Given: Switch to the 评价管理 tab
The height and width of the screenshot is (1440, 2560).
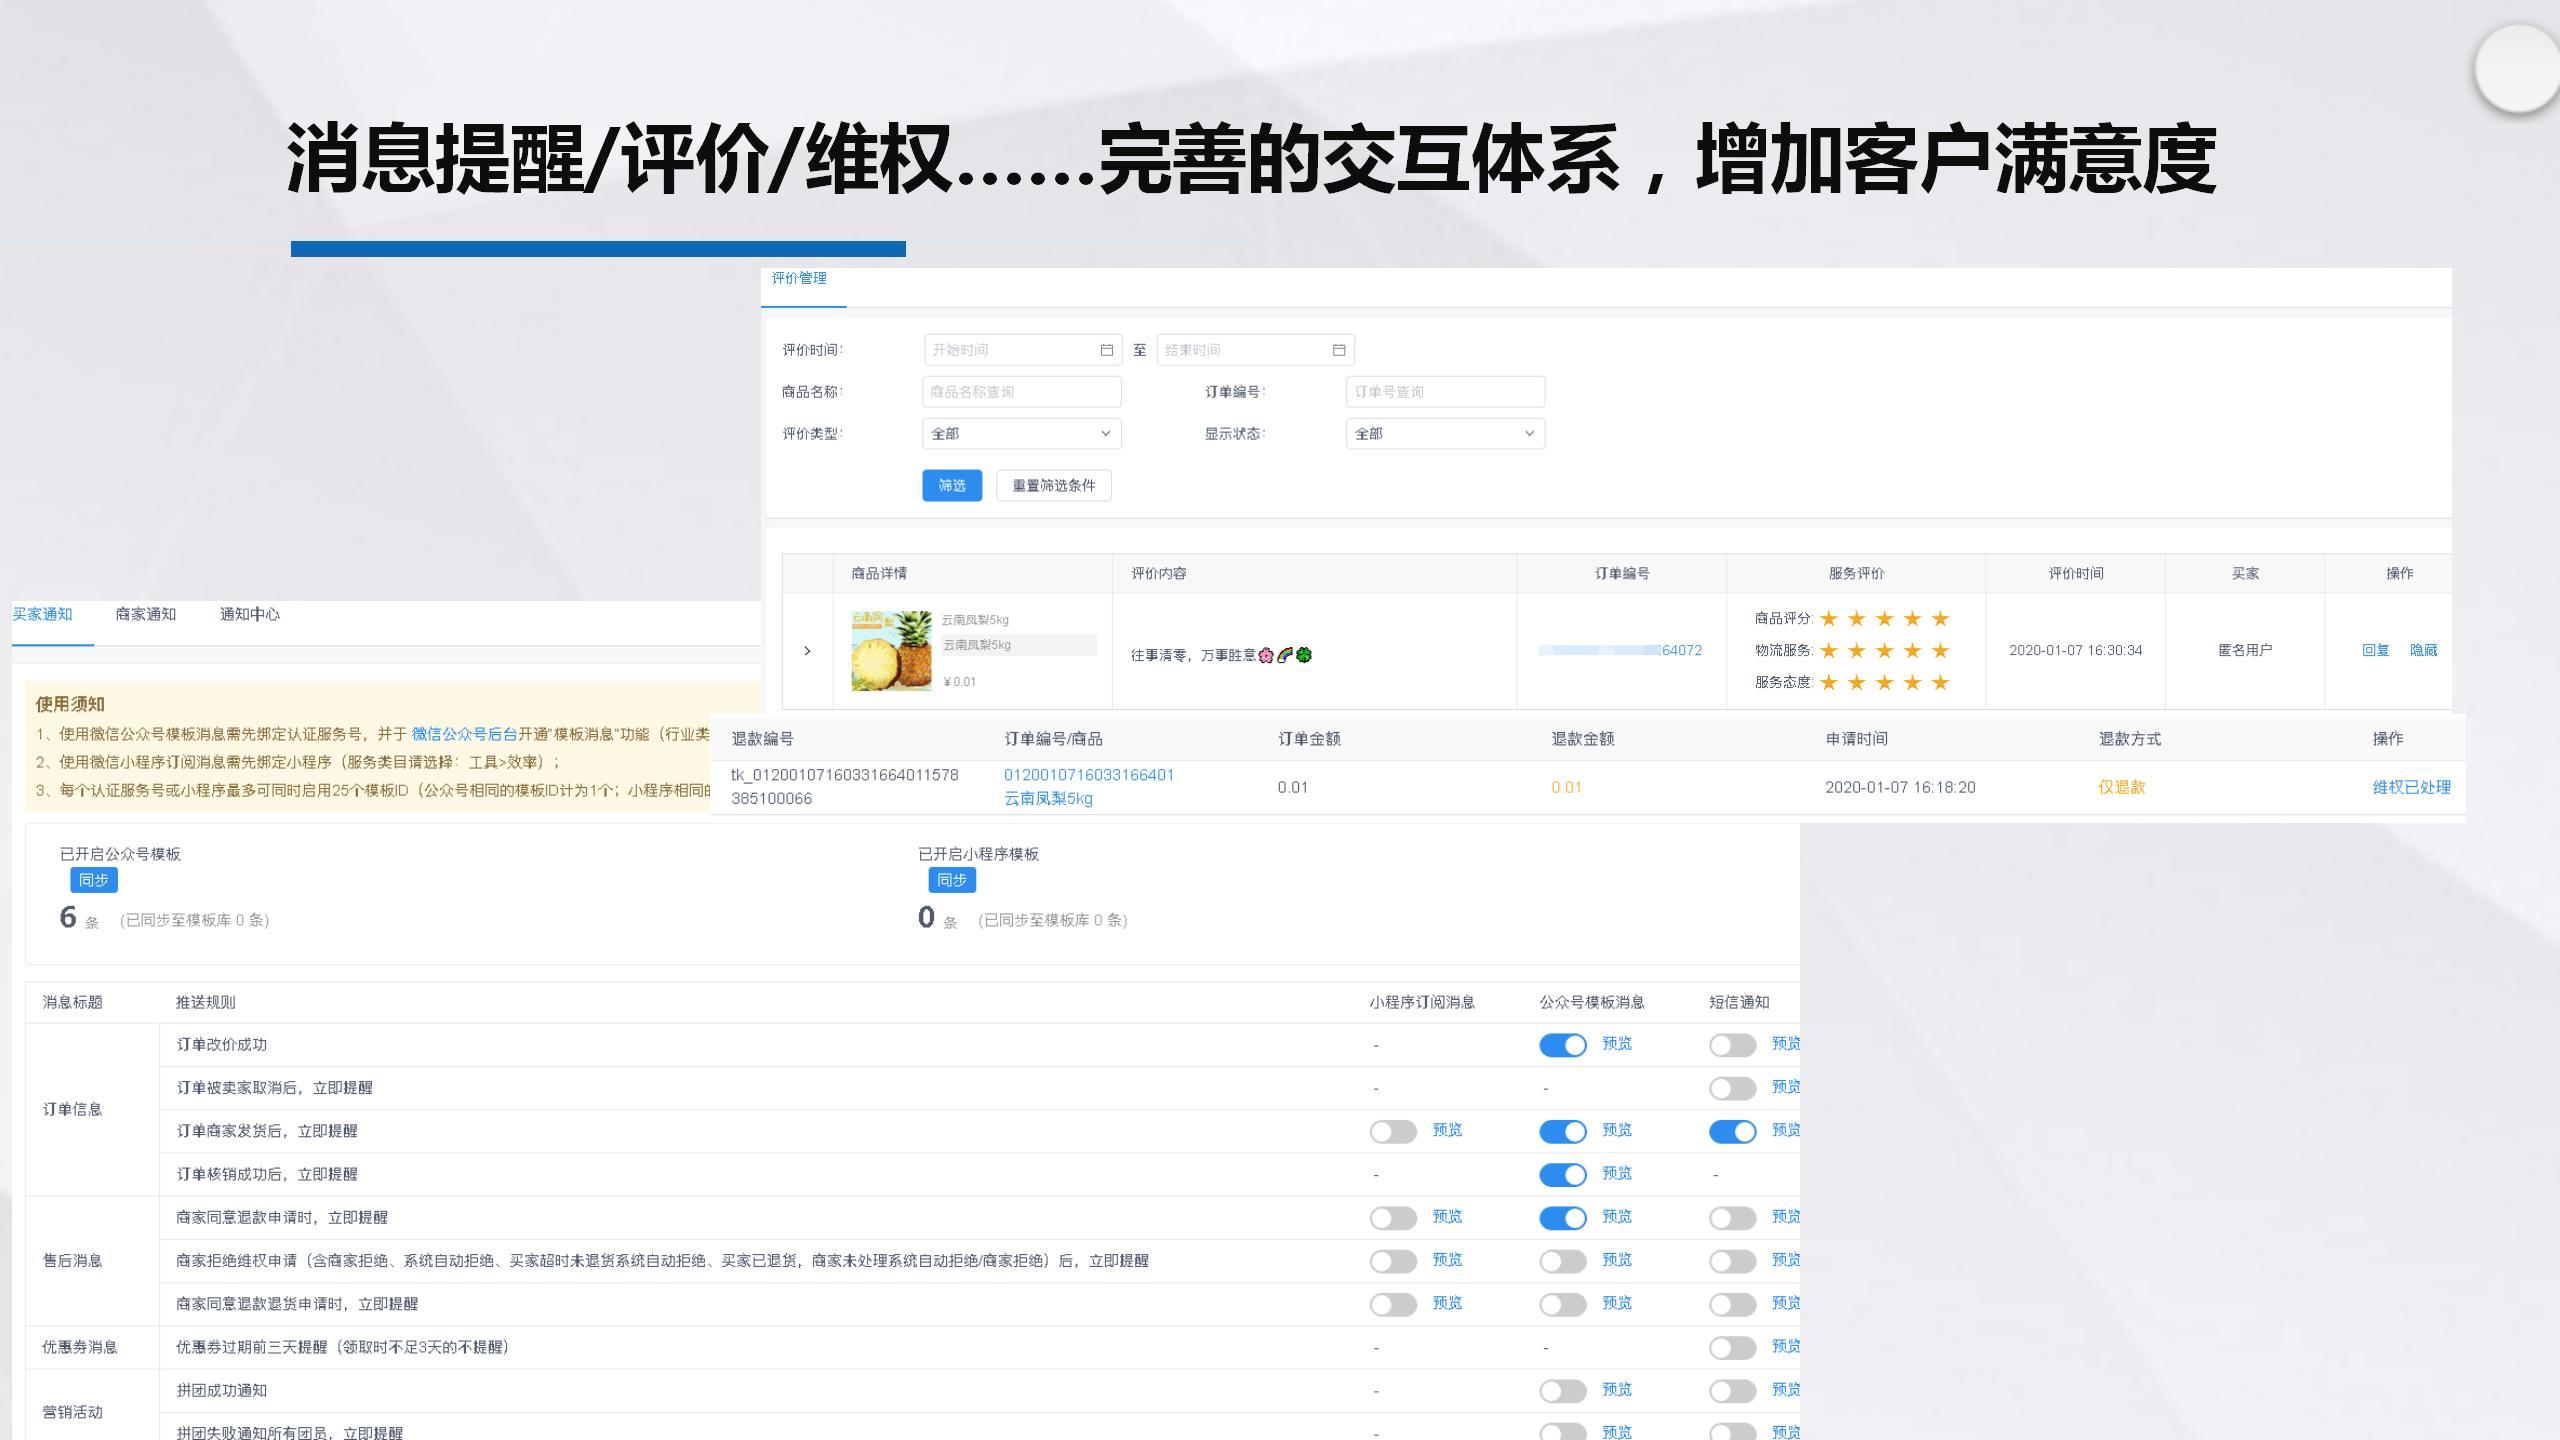Looking at the screenshot, I should pyautogui.click(x=799, y=278).
